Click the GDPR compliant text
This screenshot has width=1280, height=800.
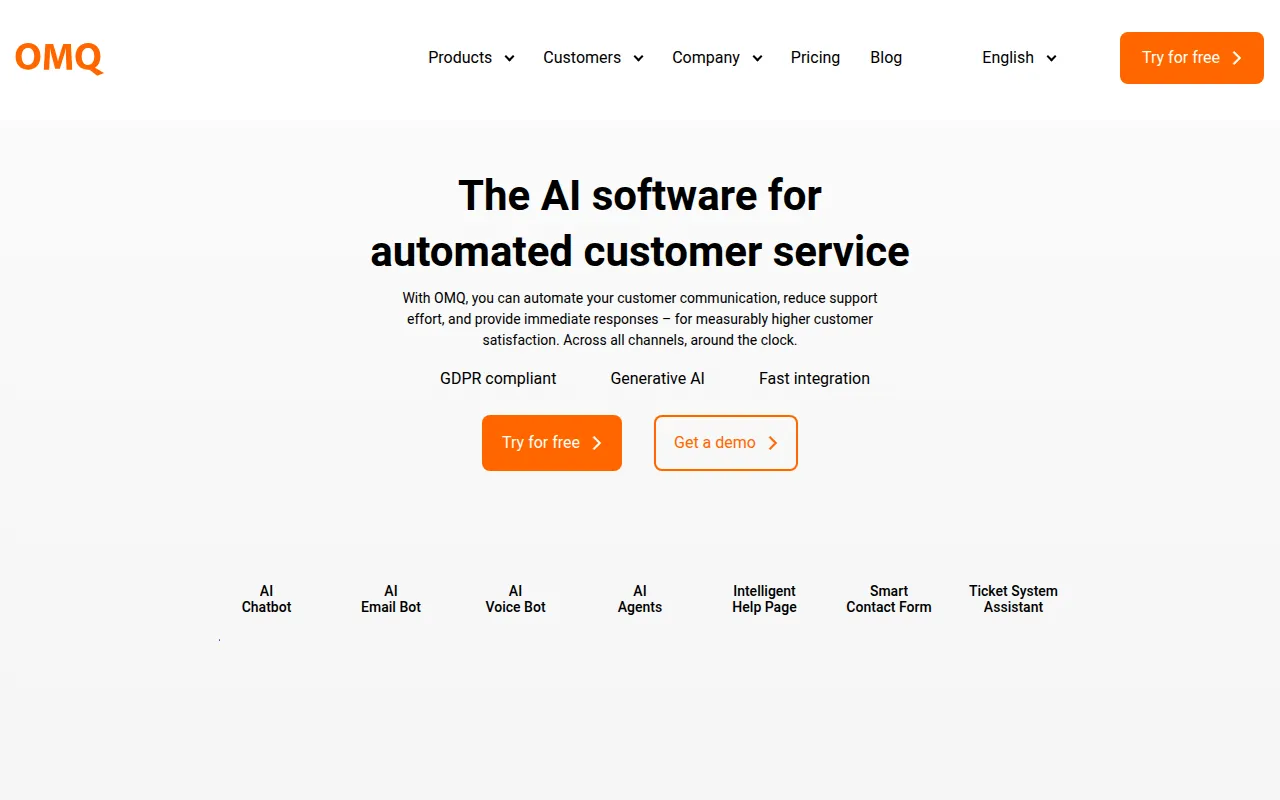[498, 378]
